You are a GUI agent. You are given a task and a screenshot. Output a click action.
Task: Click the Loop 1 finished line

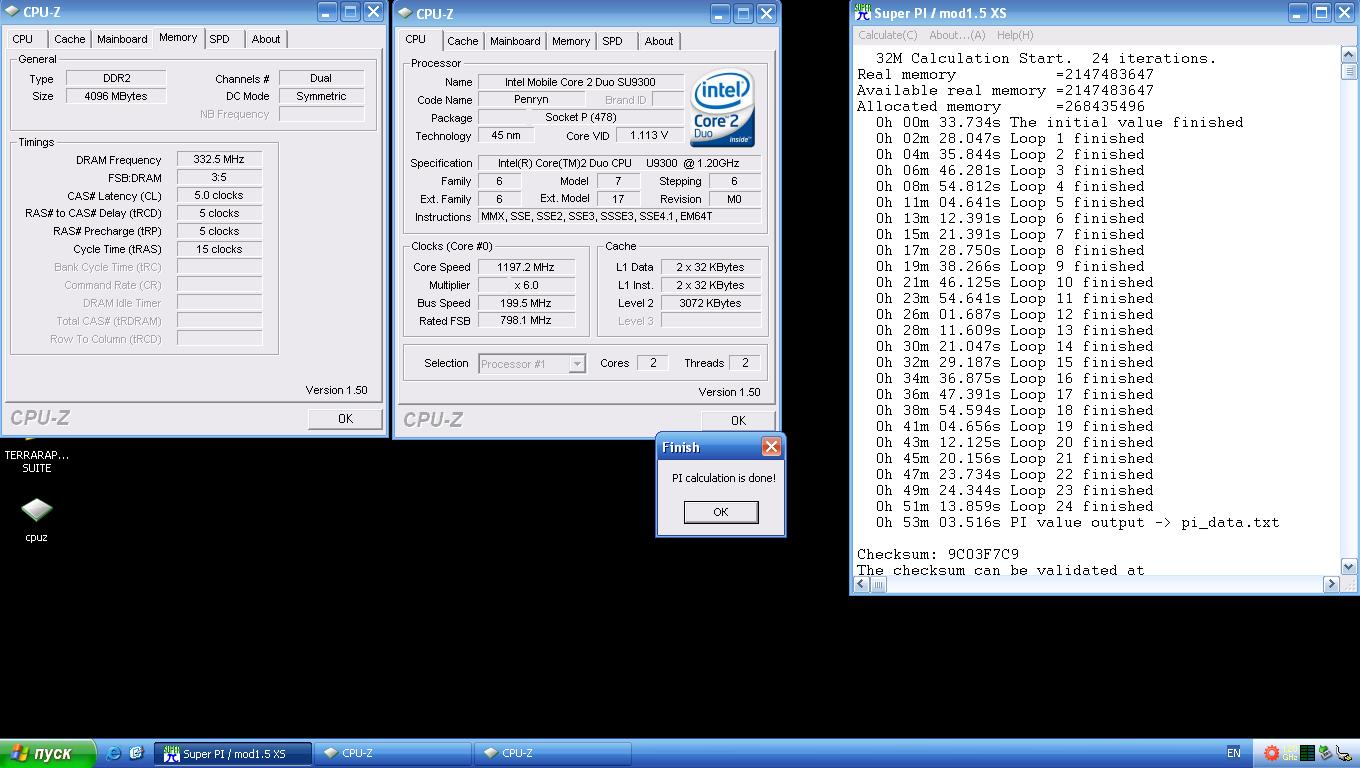[x=1010, y=138]
